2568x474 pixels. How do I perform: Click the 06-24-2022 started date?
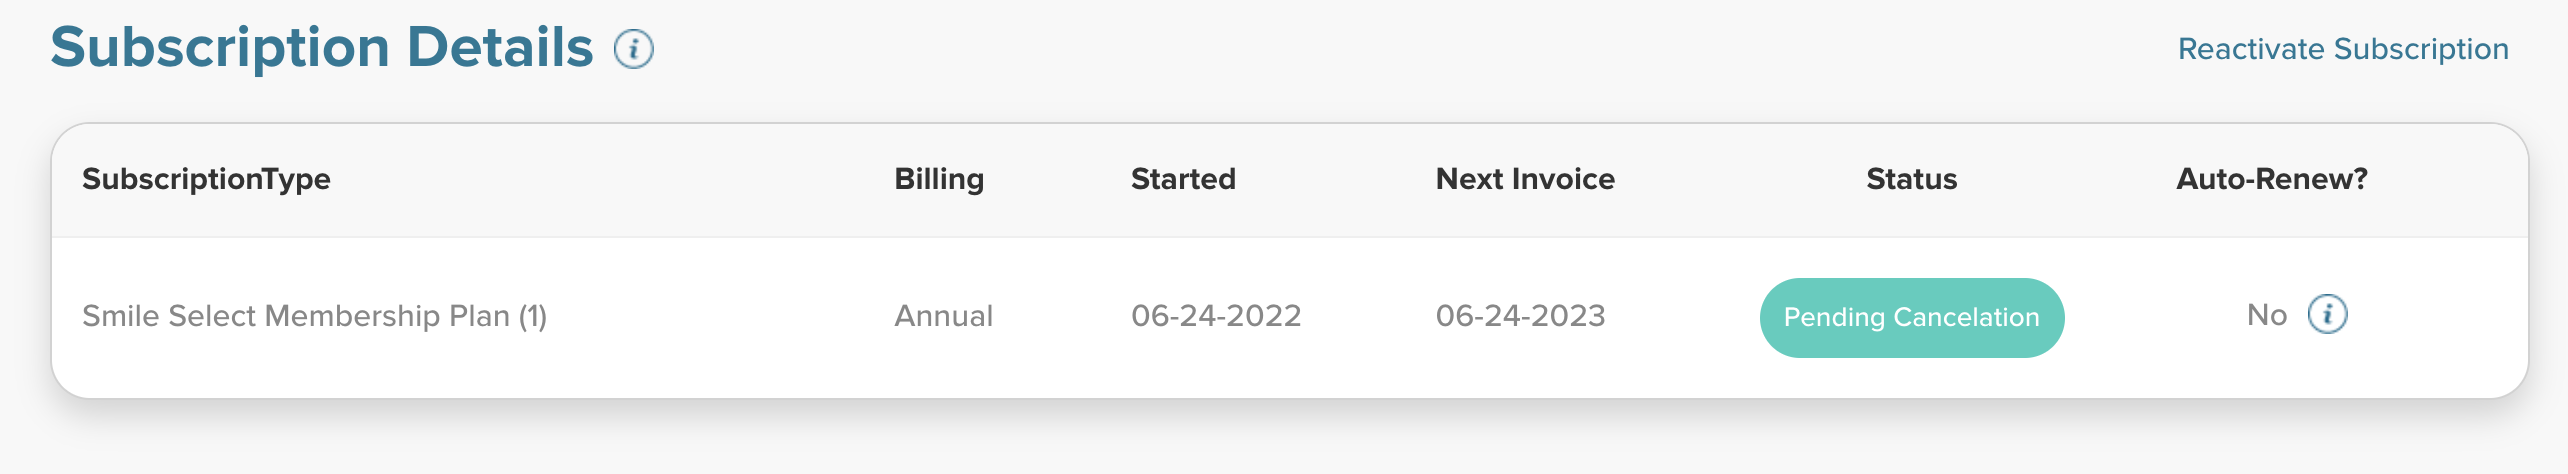[1216, 316]
